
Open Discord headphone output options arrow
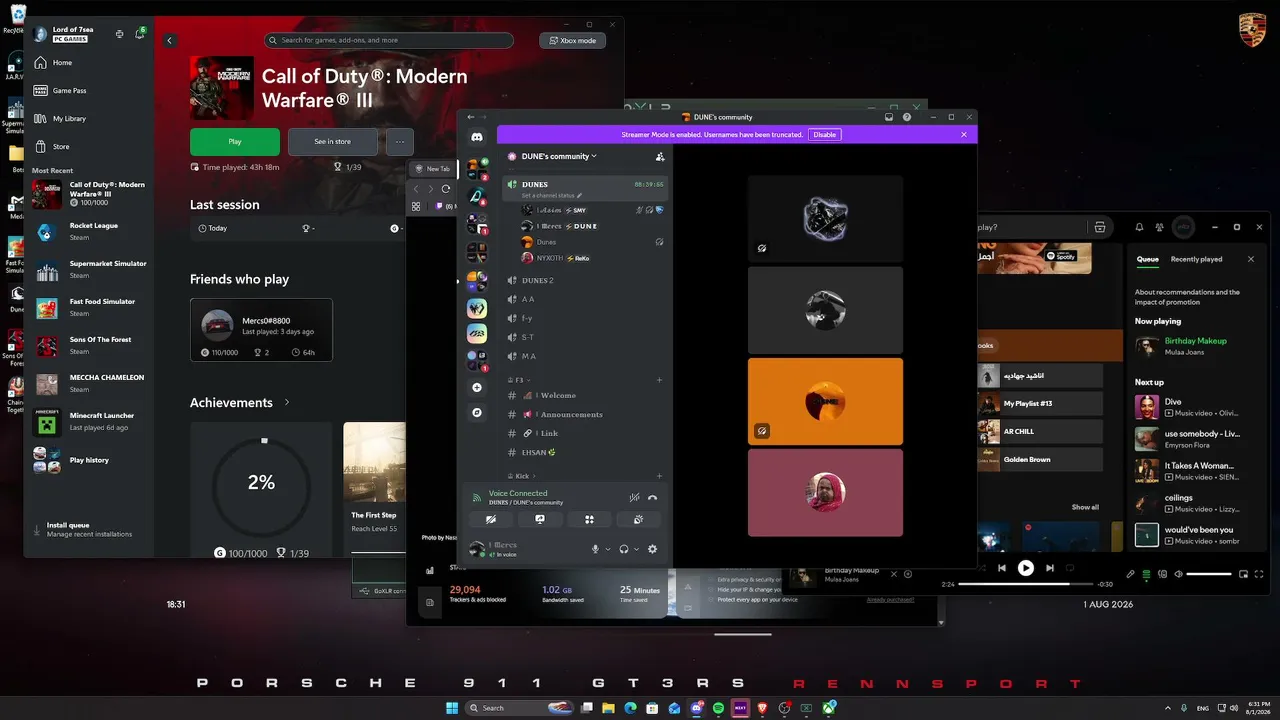coord(636,549)
